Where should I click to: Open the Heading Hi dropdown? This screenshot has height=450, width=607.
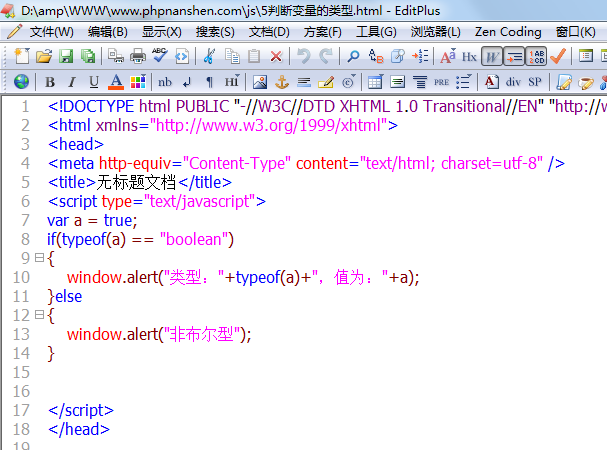[232, 82]
